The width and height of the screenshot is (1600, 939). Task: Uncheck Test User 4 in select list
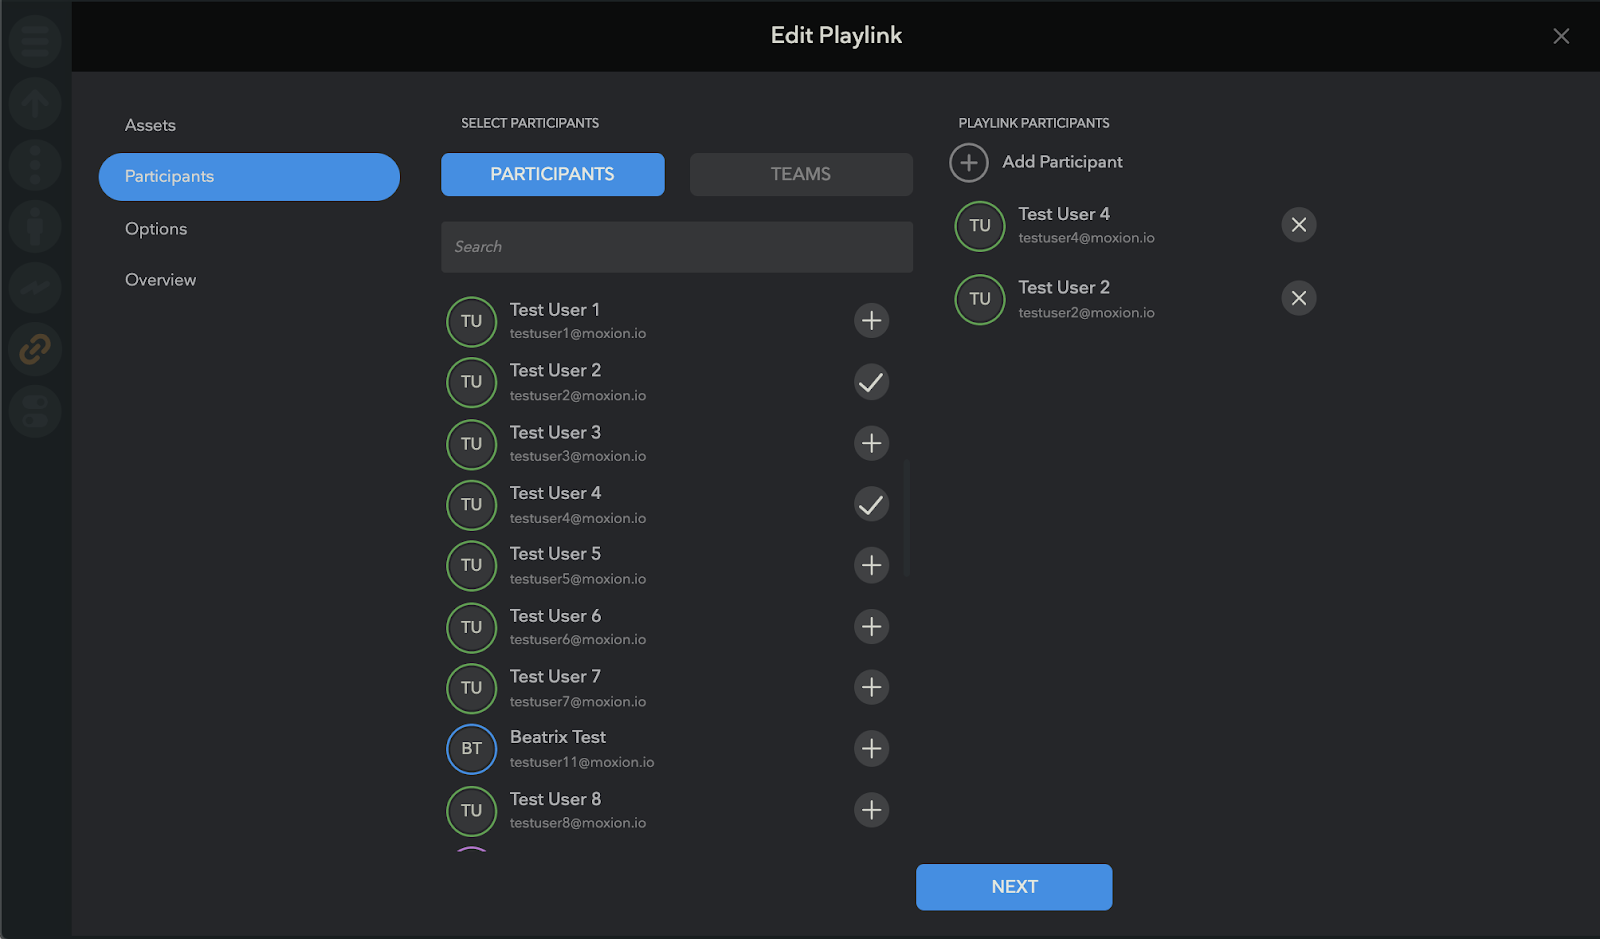tap(871, 504)
